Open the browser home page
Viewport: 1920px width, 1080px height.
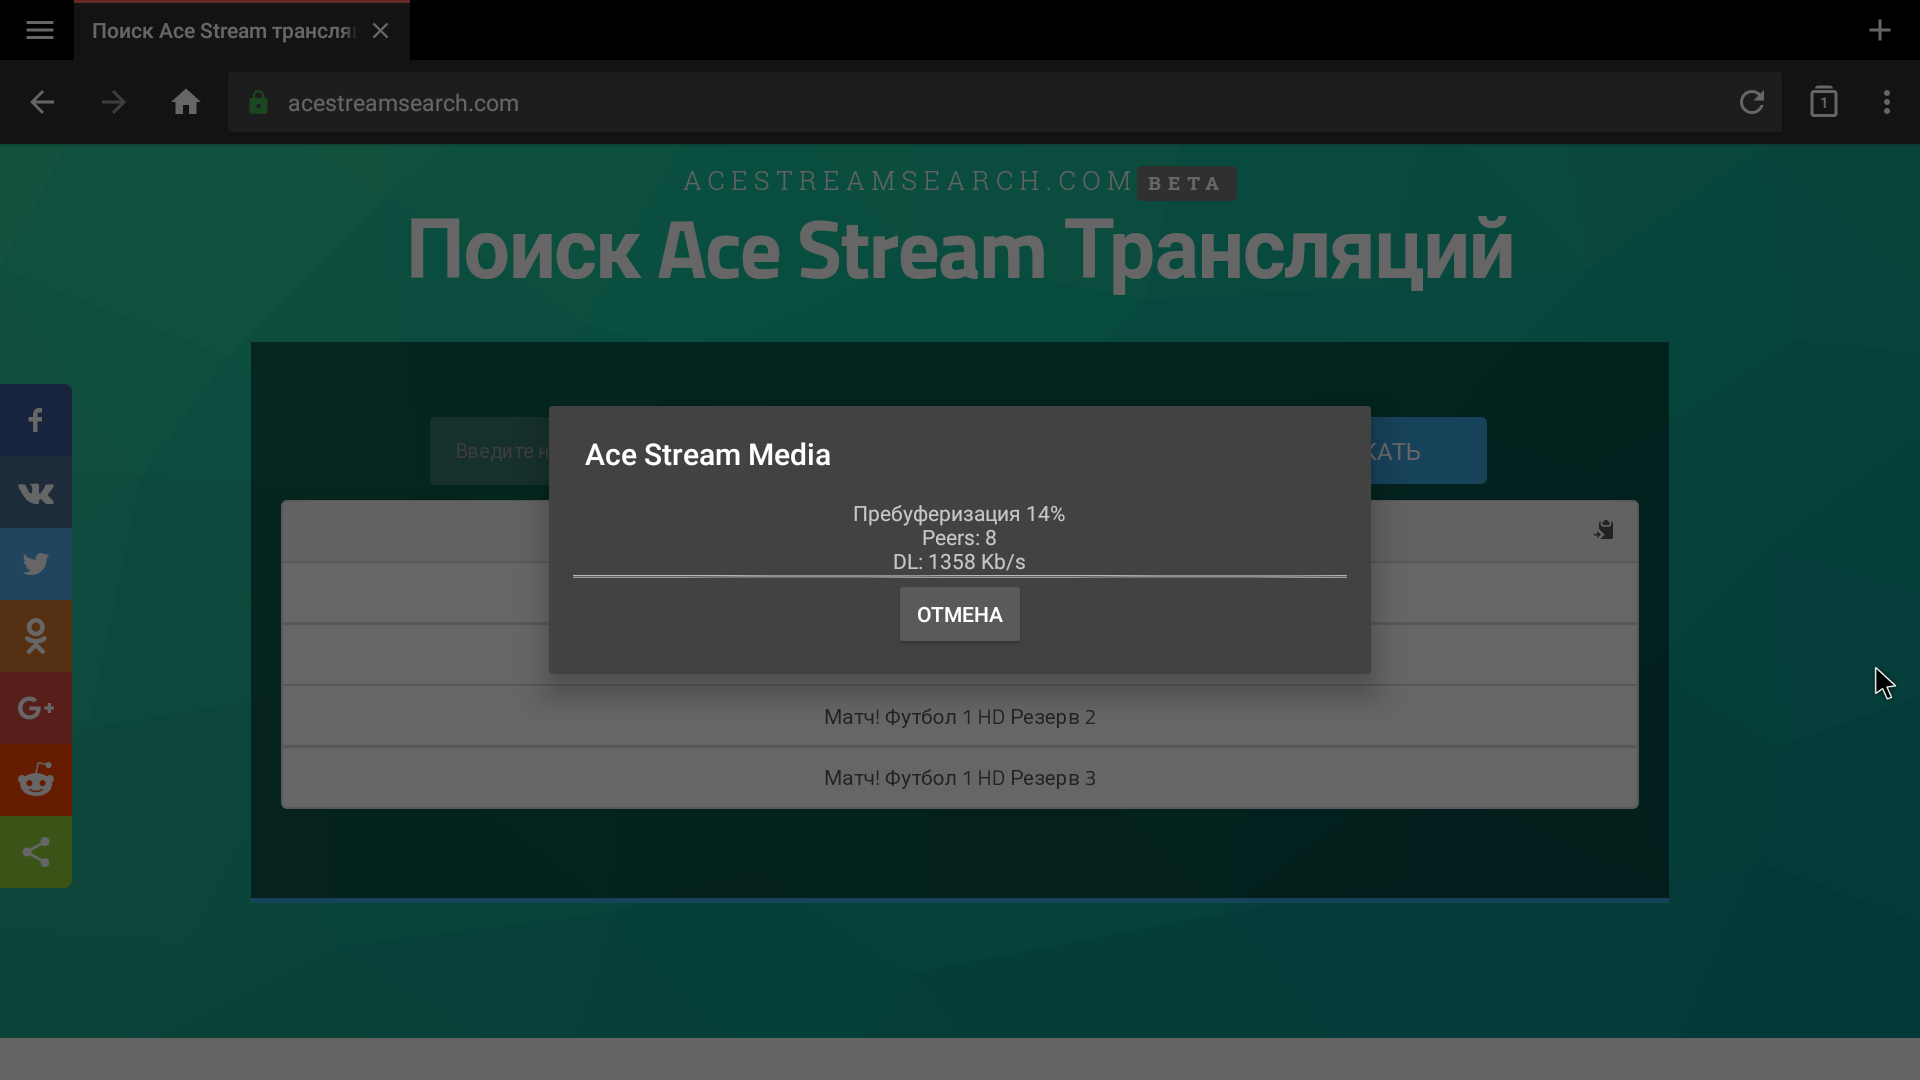pyautogui.click(x=186, y=102)
